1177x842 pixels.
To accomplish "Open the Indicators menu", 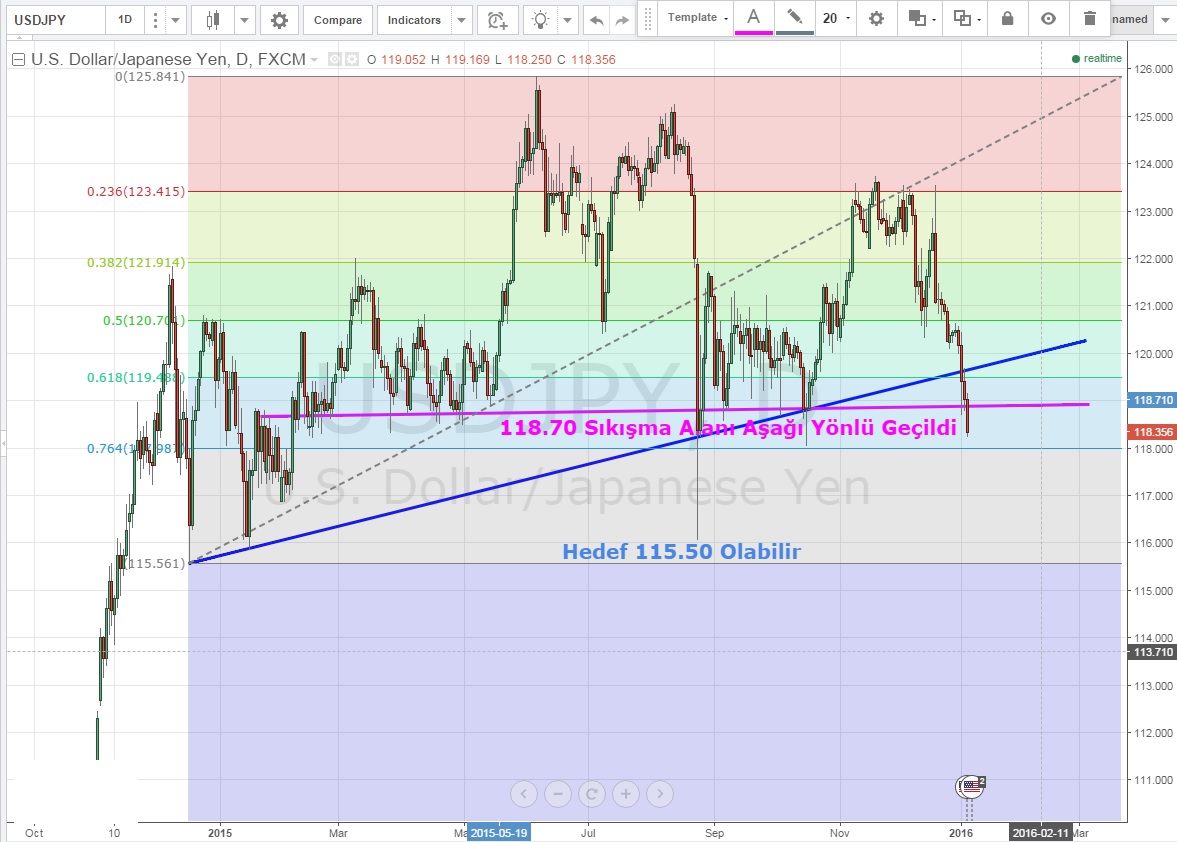I will (414, 20).
